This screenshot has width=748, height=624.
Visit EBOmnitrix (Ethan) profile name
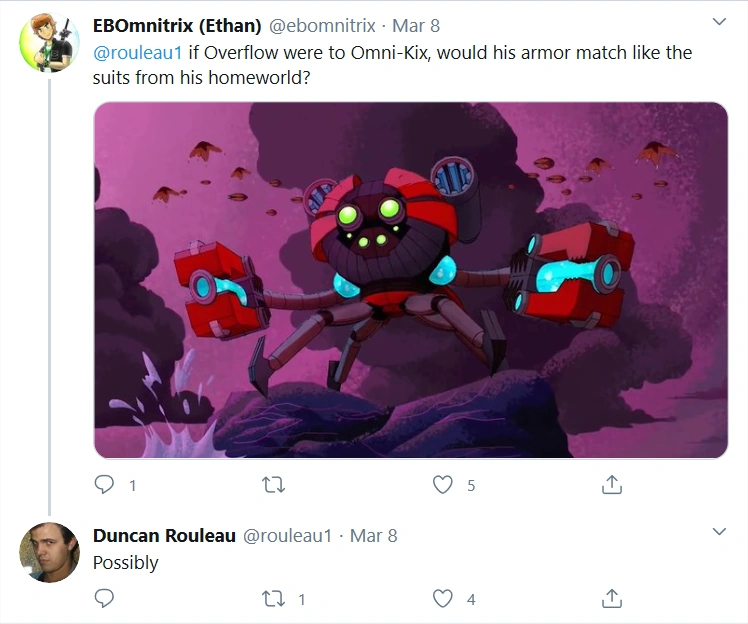[177, 26]
